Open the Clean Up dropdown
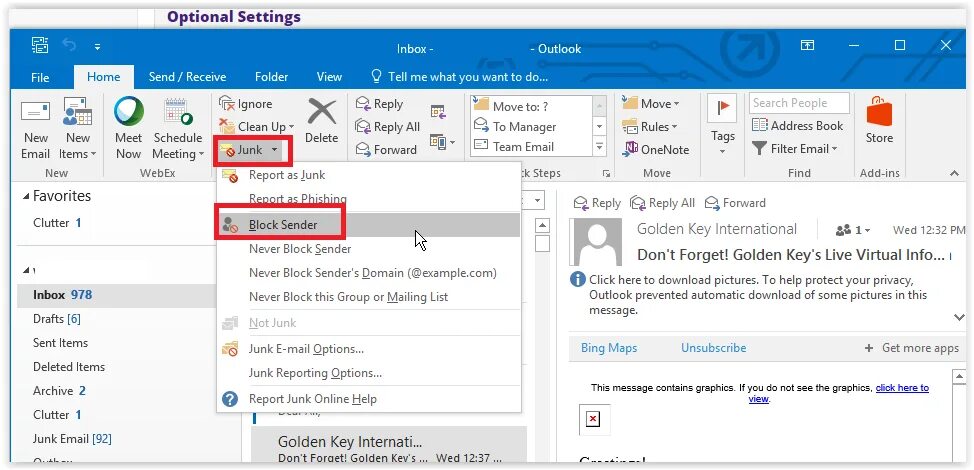The image size is (974, 470). tap(257, 127)
